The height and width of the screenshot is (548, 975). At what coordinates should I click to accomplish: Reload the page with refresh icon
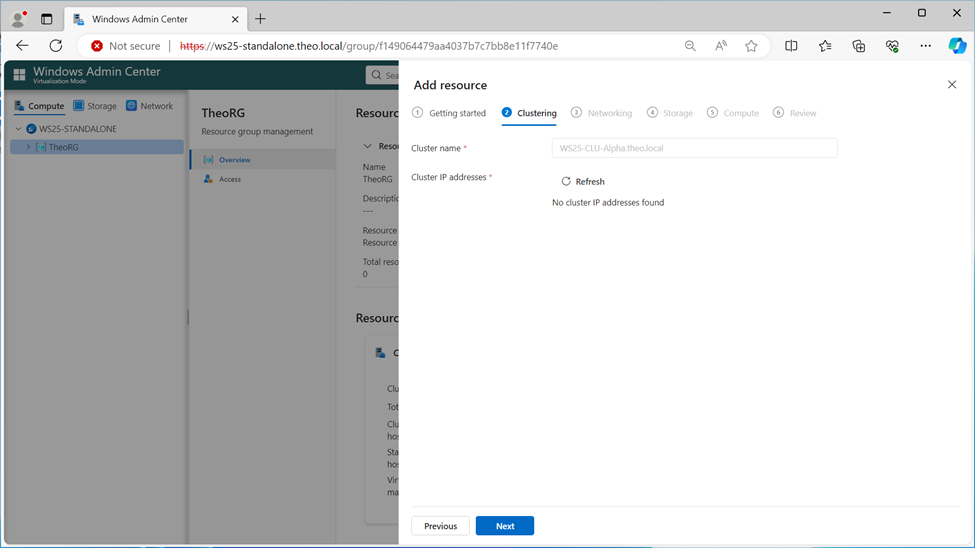(x=56, y=45)
